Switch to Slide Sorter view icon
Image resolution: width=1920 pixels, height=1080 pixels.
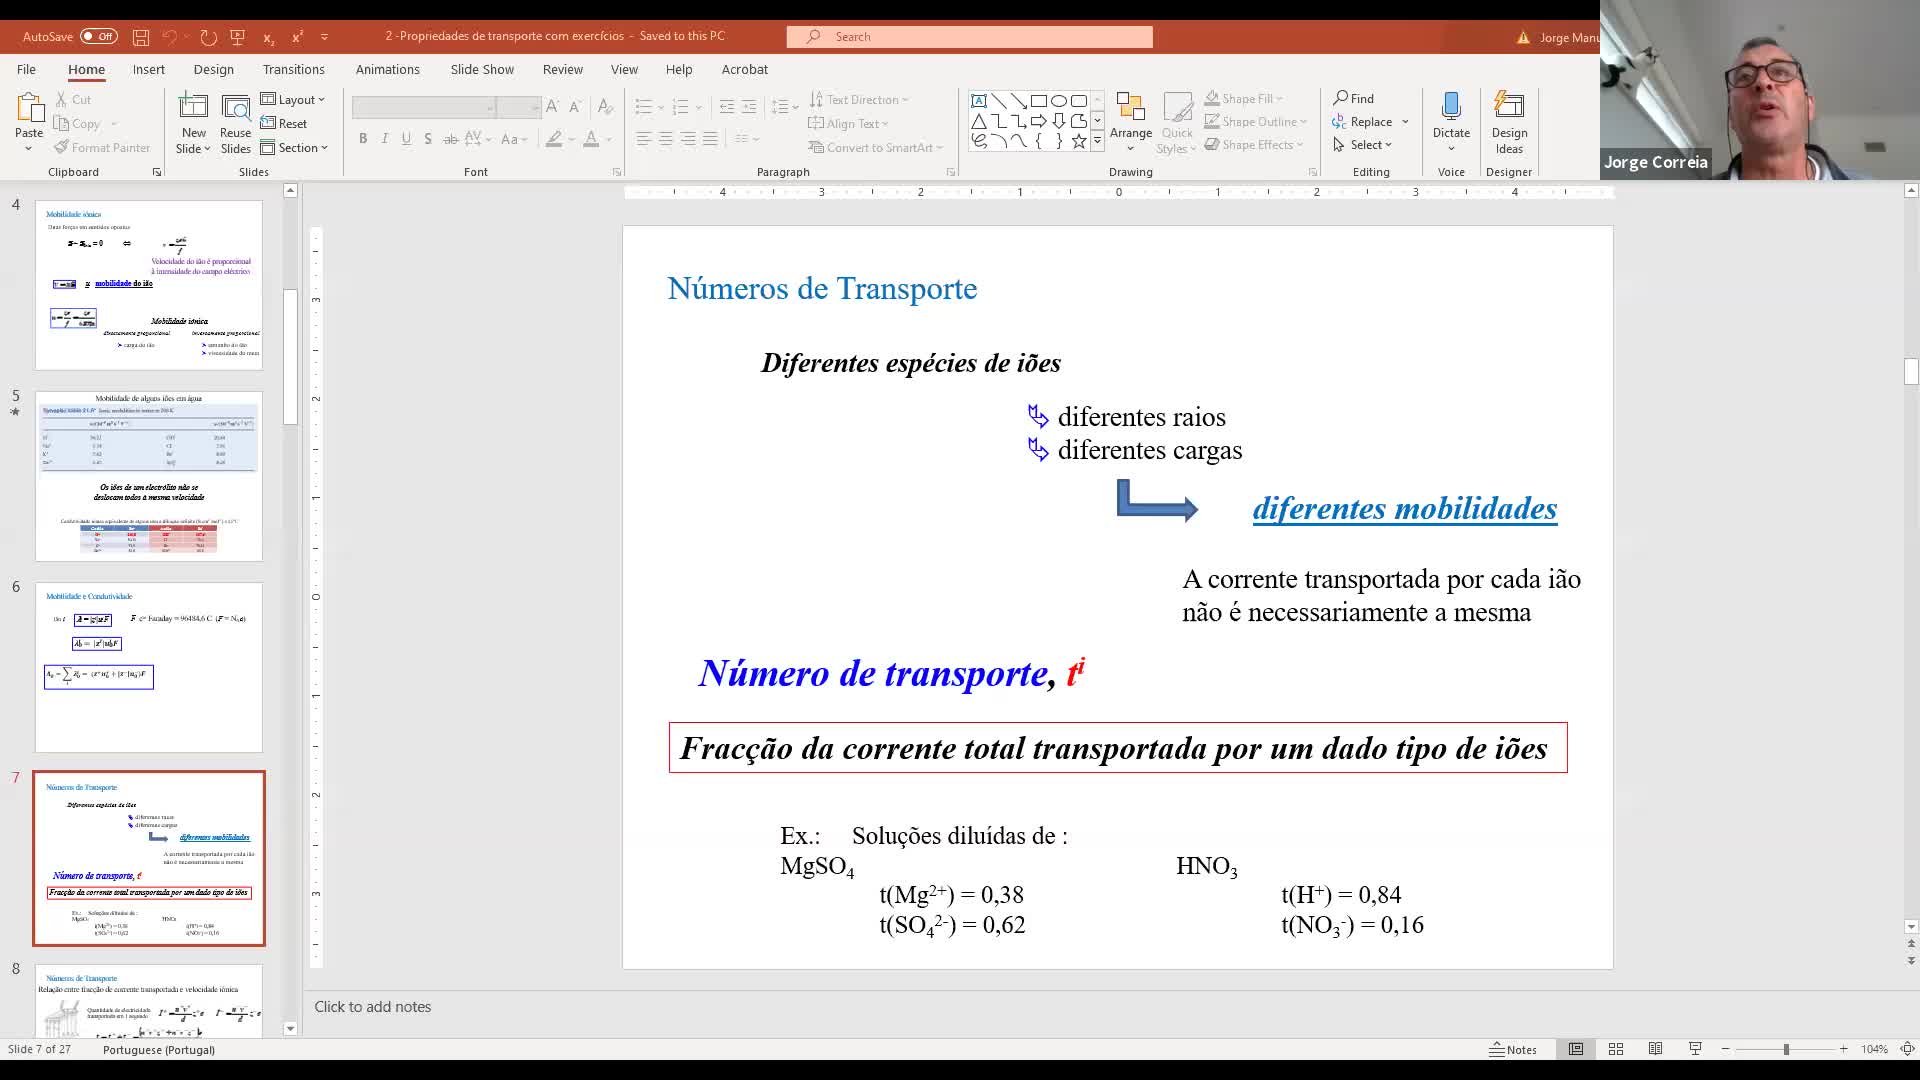coord(1615,1049)
